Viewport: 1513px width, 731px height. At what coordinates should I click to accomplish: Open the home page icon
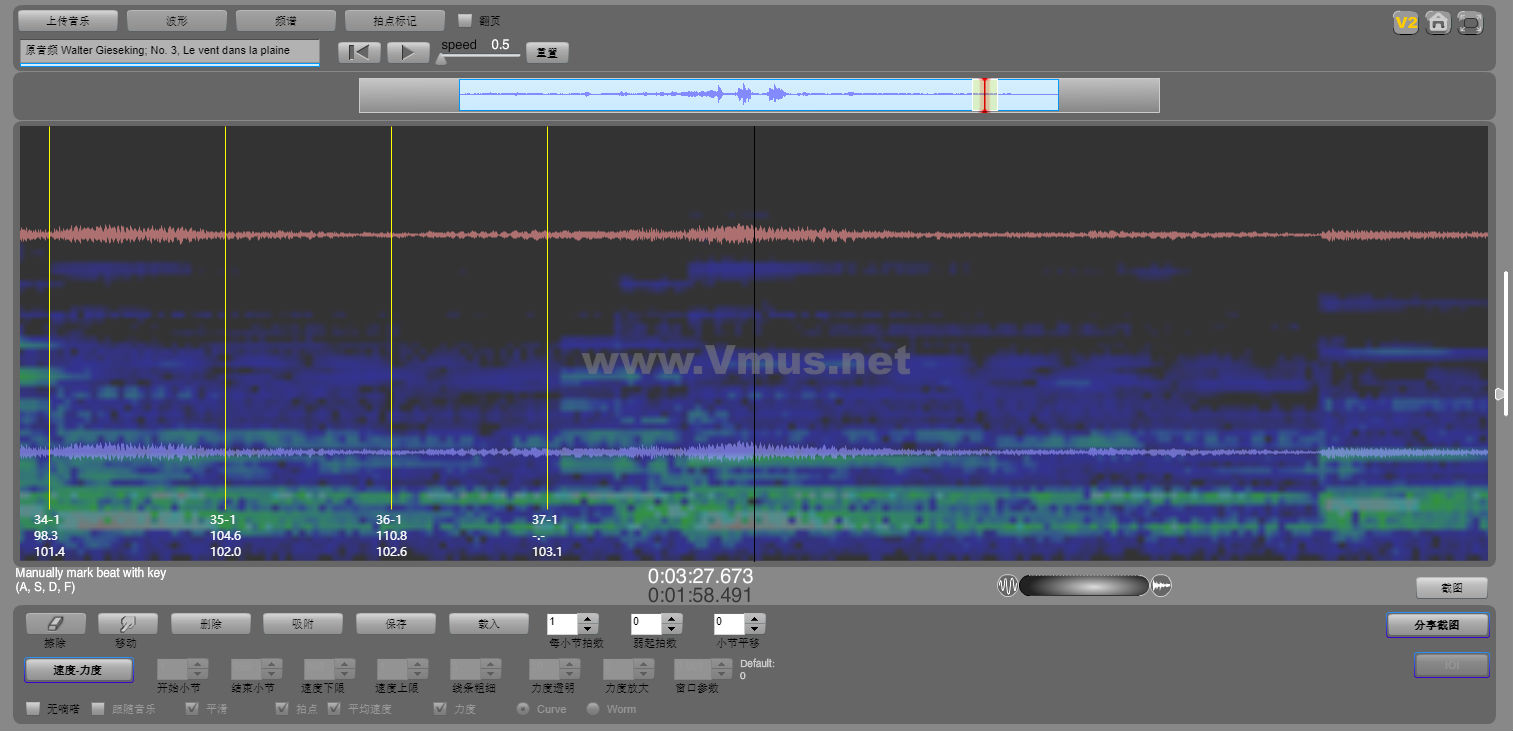(1438, 23)
